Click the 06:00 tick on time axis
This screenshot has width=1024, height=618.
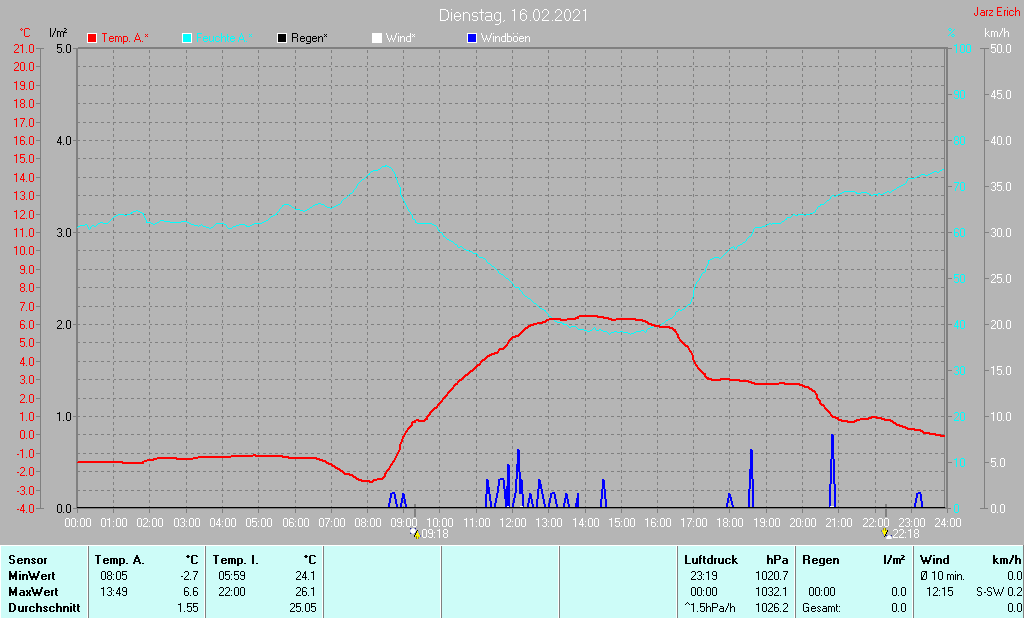(296, 523)
